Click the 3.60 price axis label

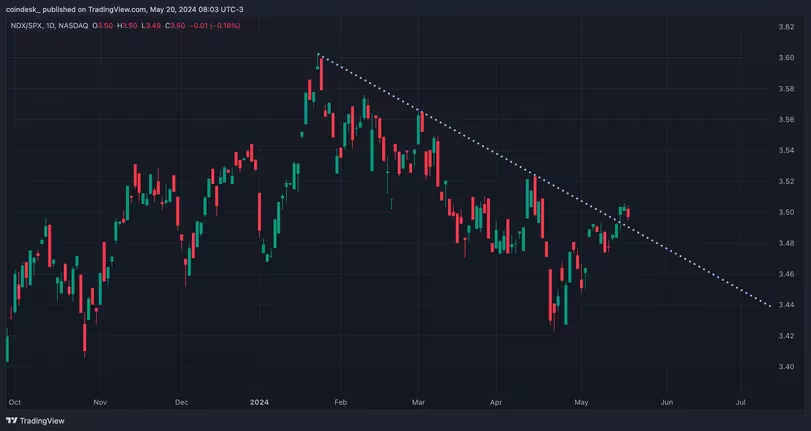click(786, 58)
